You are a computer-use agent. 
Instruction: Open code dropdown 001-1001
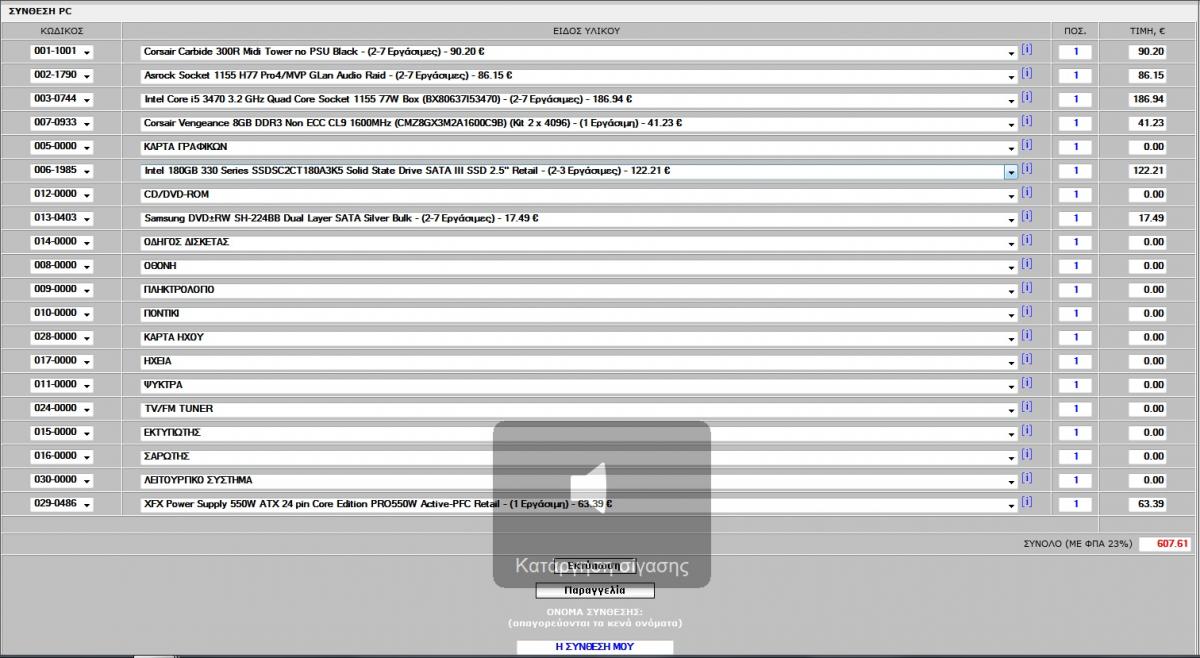pyautogui.click(x=61, y=51)
